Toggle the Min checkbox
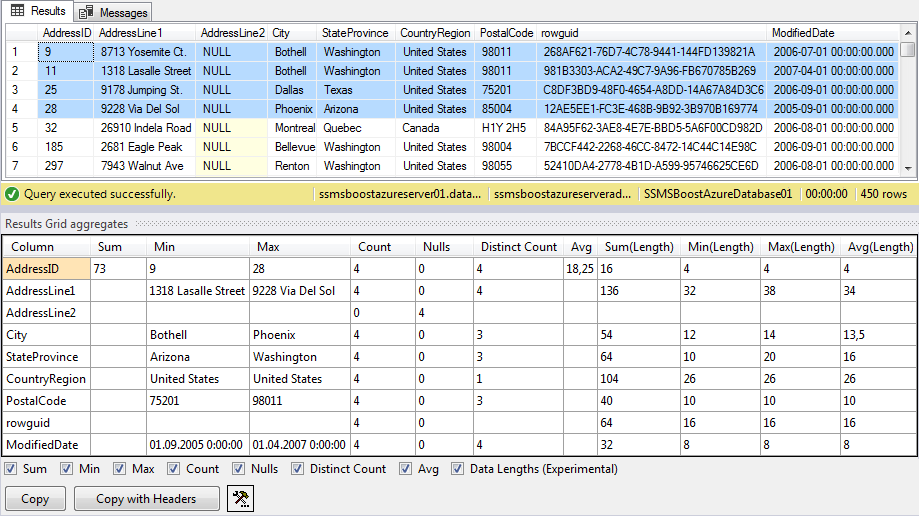This screenshot has width=919, height=516. (66, 469)
